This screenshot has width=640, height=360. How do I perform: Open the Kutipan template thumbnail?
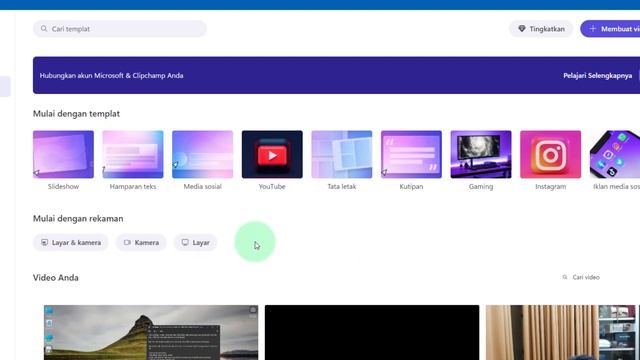click(x=411, y=154)
